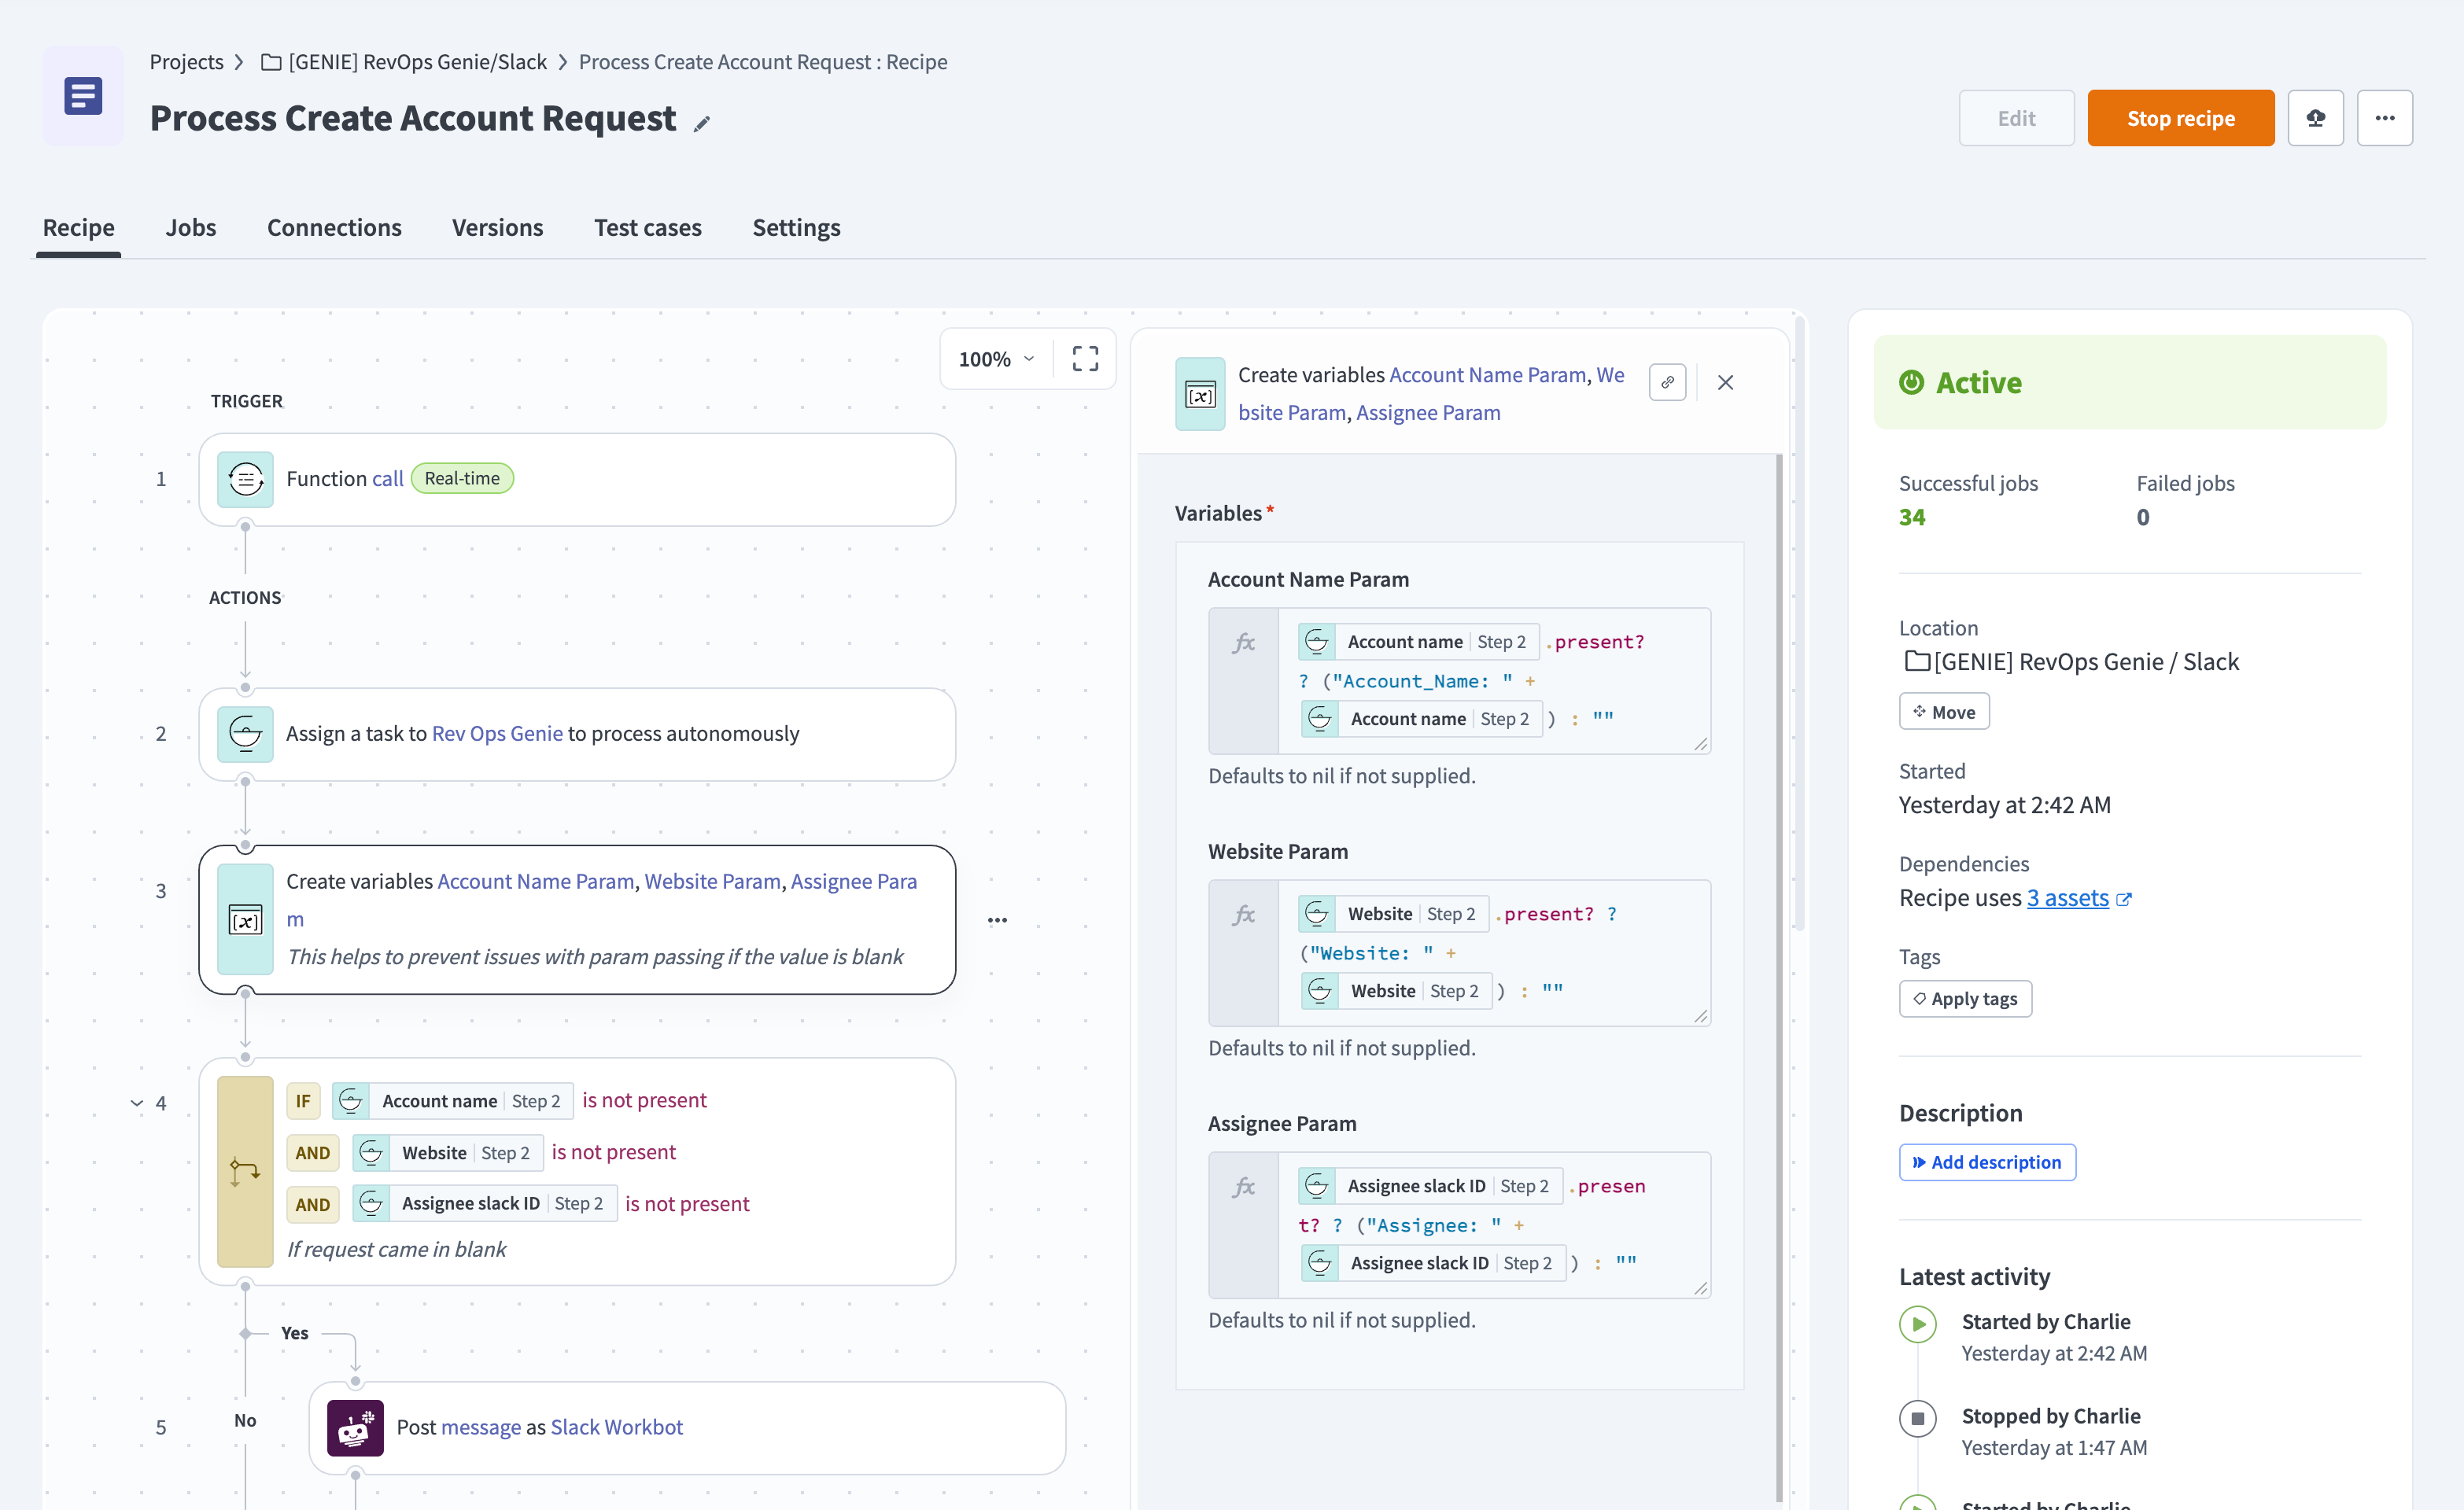Image resolution: width=2464 pixels, height=1510 pixels.
Task: Click the Apply tags button
Action: coord(1965,999)
